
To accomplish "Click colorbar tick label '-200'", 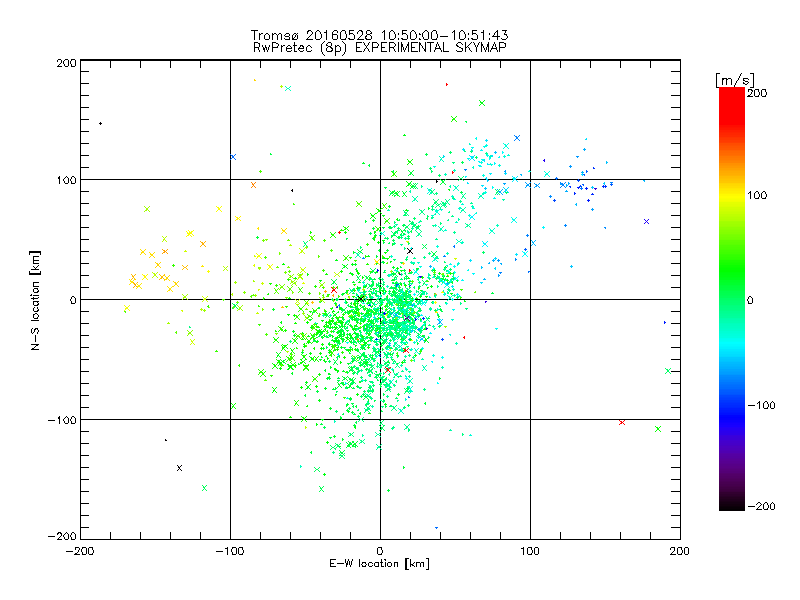I will 761,506.
